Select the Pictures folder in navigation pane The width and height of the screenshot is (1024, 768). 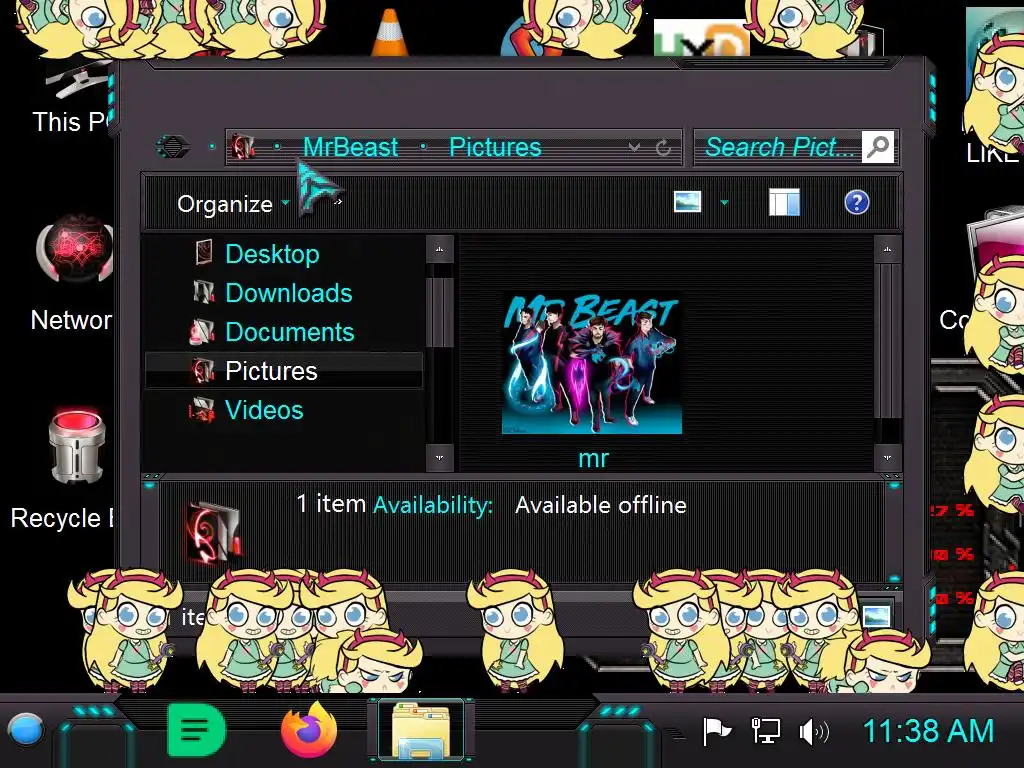283,371
